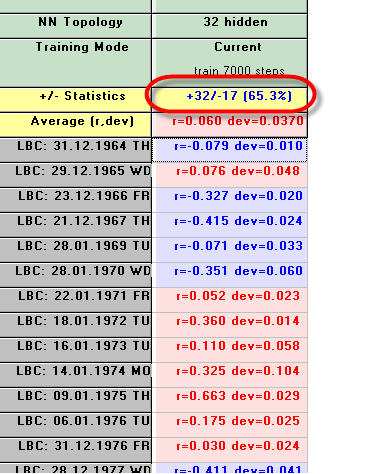
Task: Select the LBC: 21.12.1967 TH row
Action: click(75, 225)
